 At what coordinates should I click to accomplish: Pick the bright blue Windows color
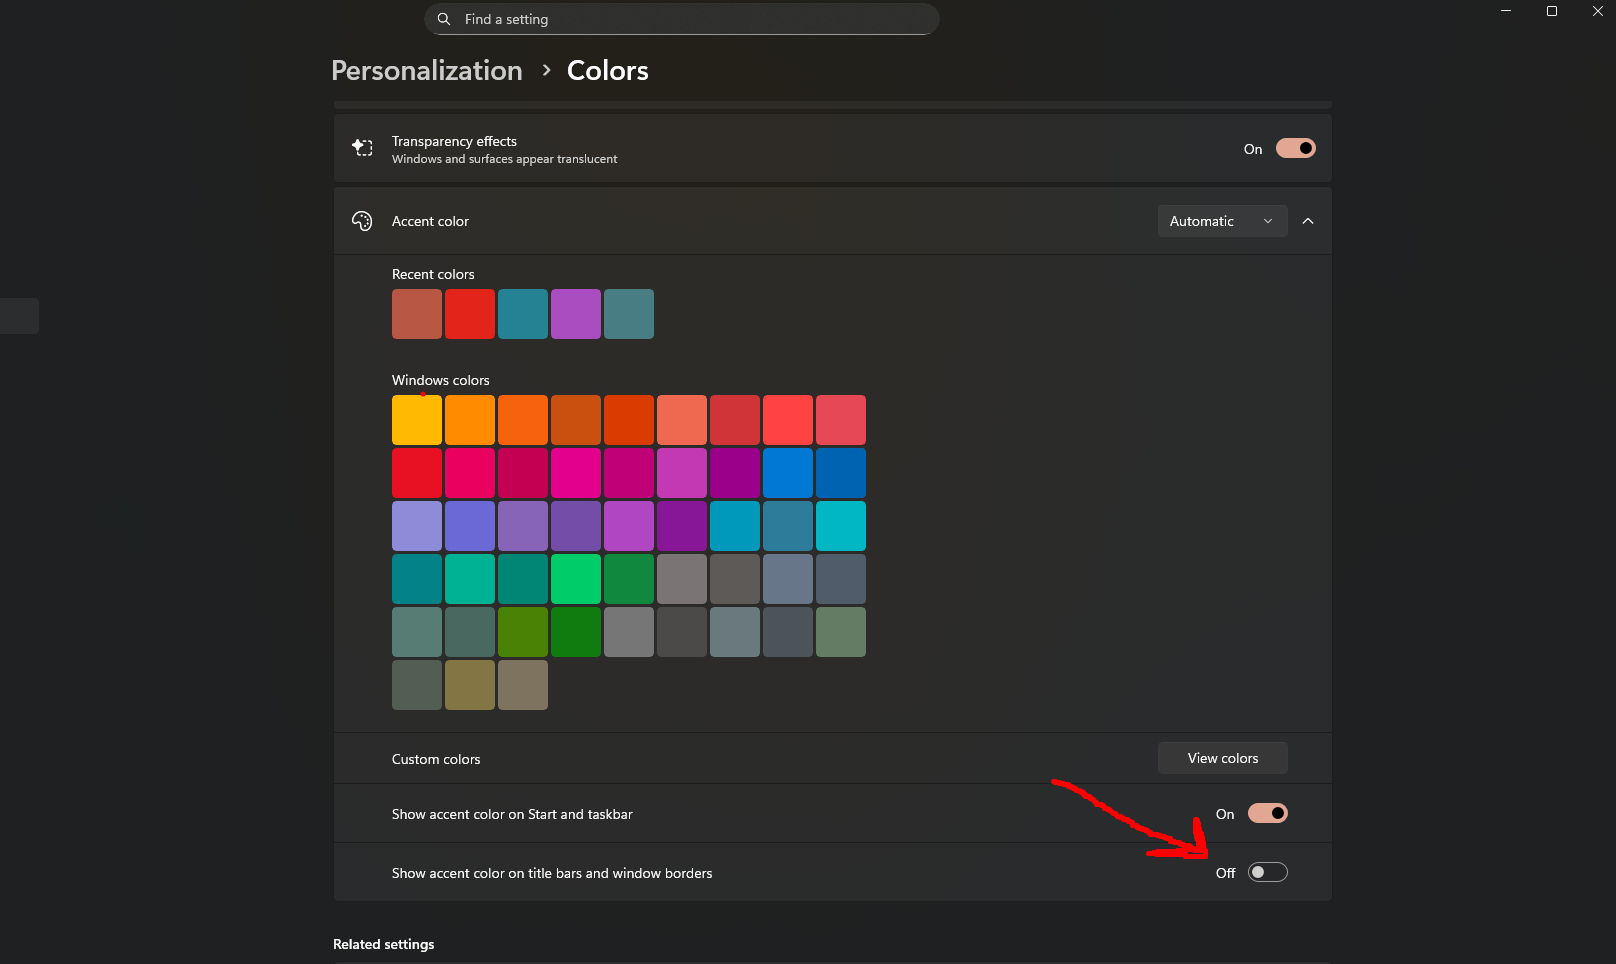coord(788,472)
